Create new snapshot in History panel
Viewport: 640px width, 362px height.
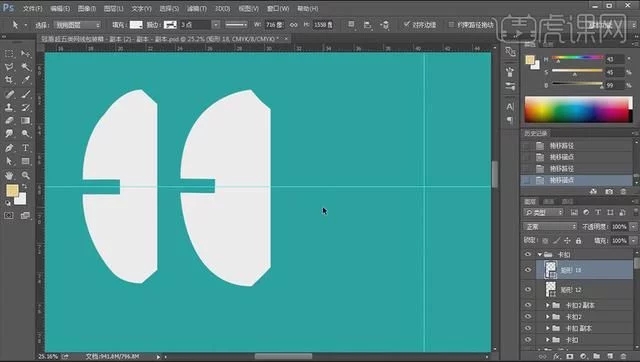coord(609,191)
